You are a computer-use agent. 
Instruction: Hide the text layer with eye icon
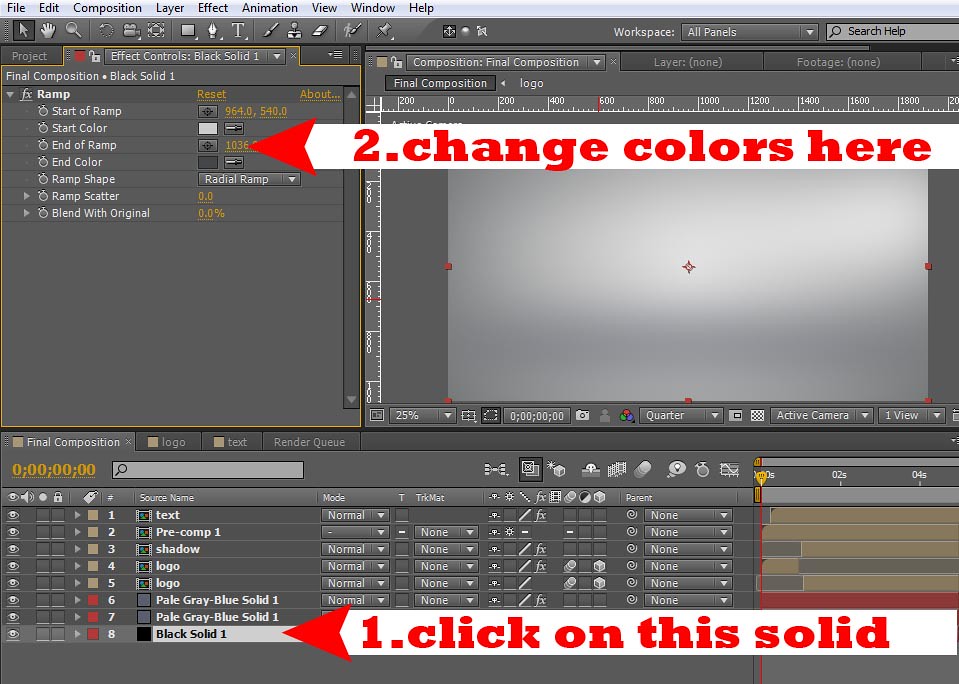click(13, 516)
